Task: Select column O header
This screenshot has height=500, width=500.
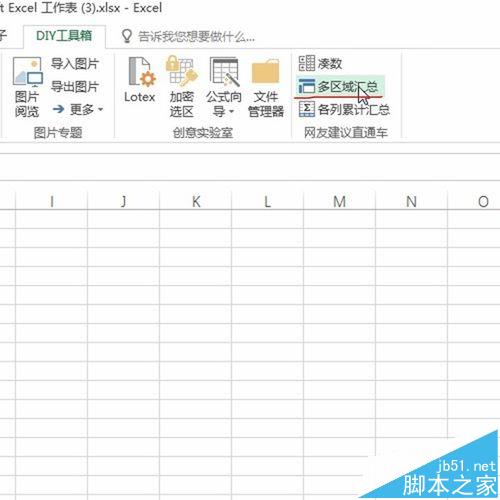Action: coord(474,201)
